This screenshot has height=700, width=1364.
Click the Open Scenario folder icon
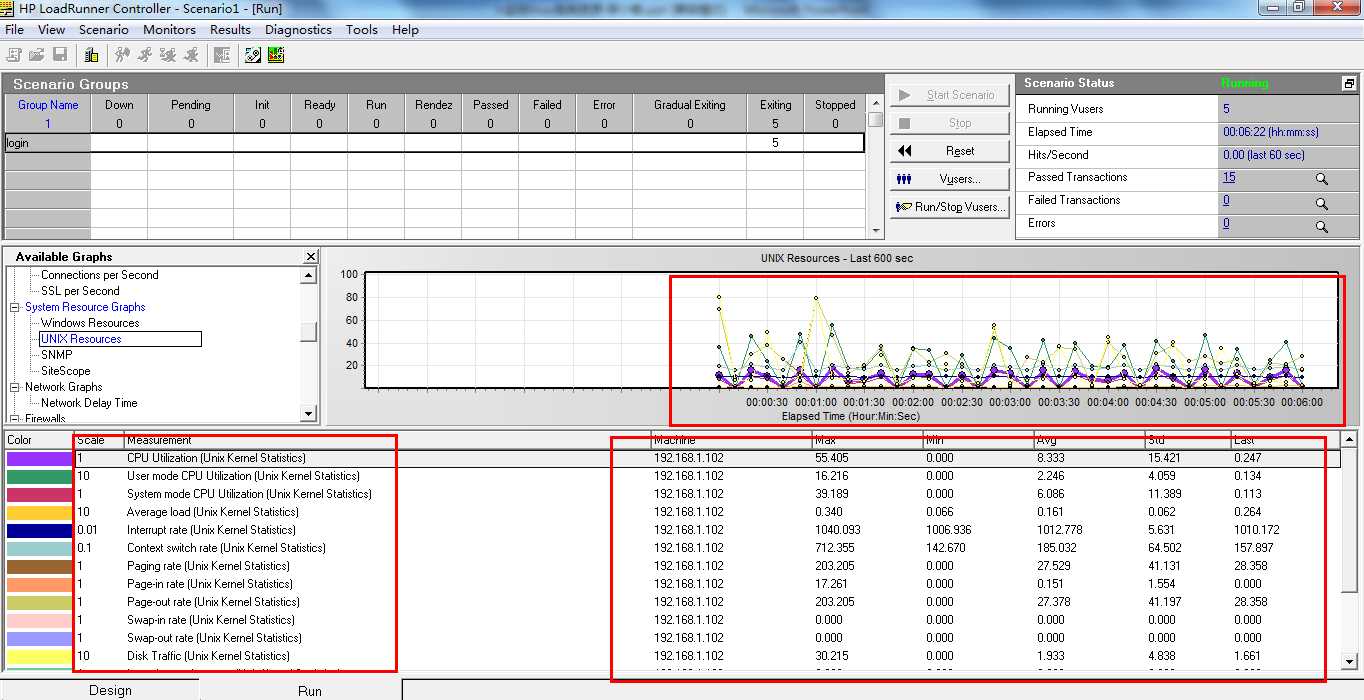pyautogui.click(x=37, y=54)
